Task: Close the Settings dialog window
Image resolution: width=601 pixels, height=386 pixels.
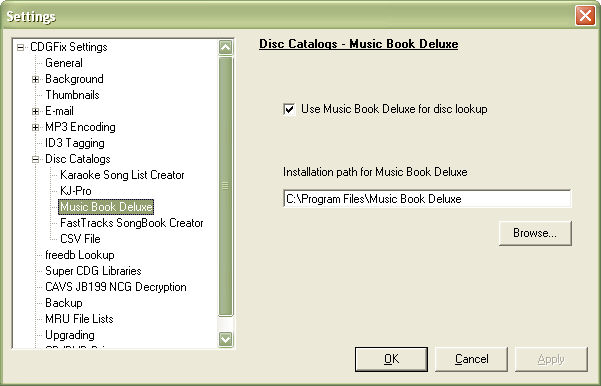Action: tap(585, 16)
